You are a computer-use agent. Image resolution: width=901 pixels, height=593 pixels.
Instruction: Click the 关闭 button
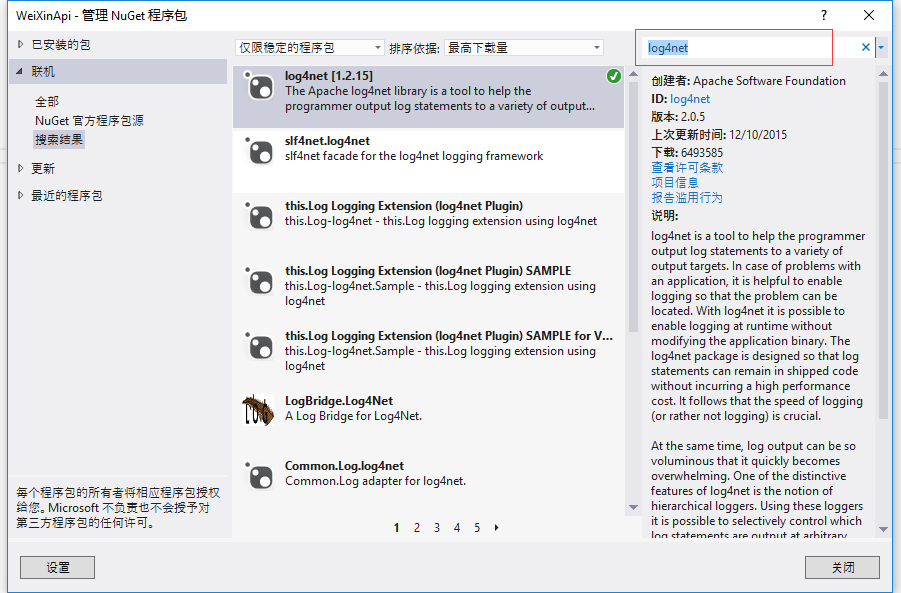[842, 568]
